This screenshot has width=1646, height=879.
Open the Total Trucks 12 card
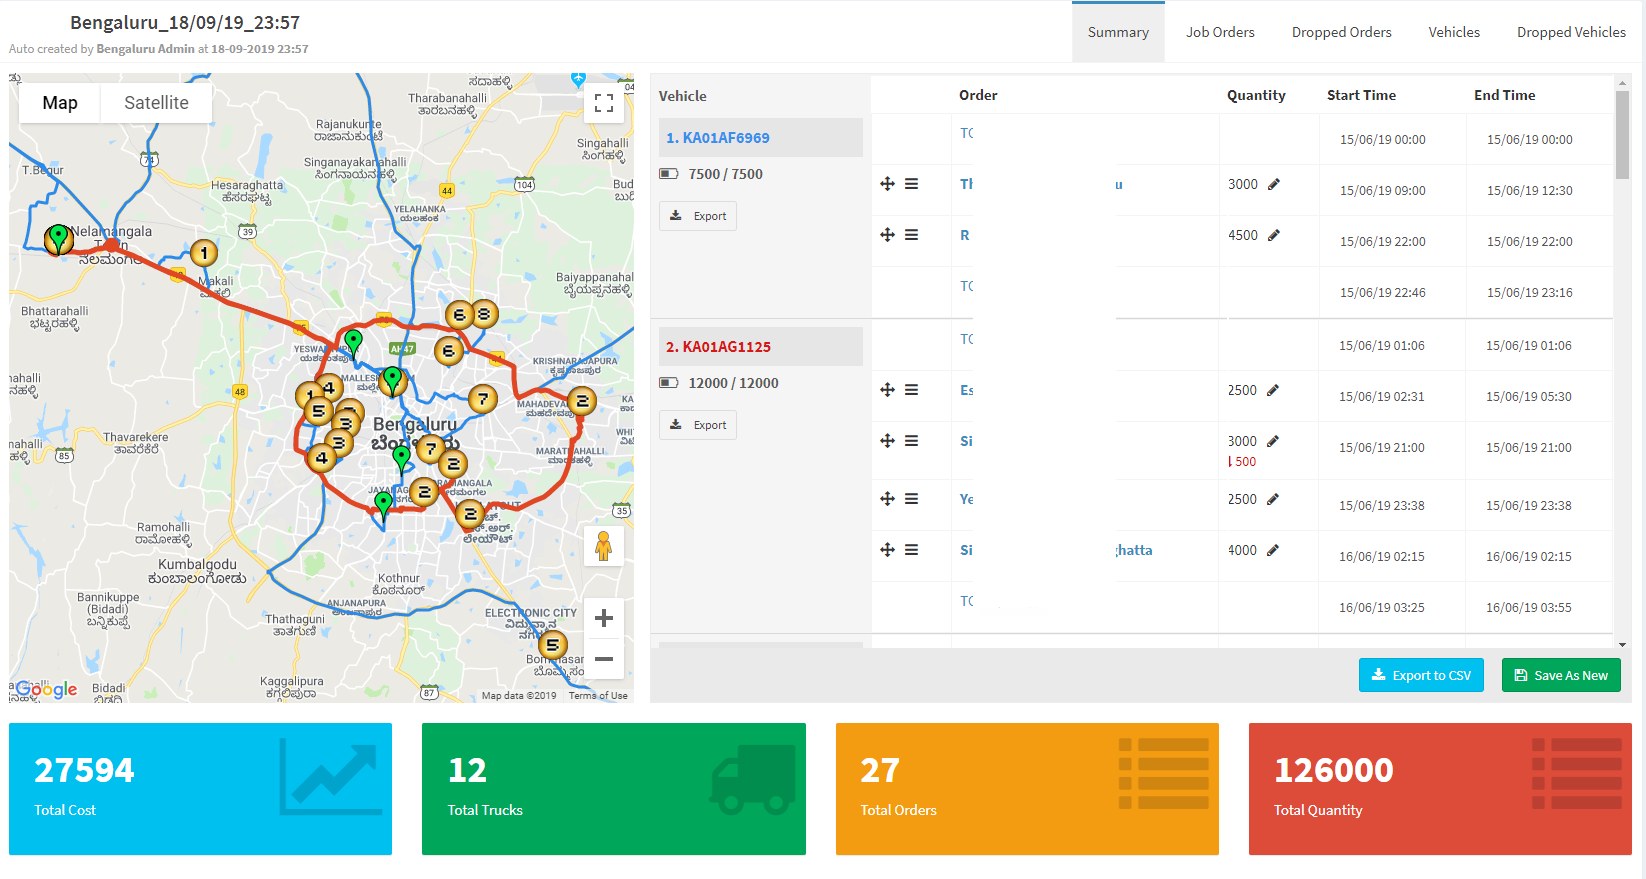click(x=614, y=789)
